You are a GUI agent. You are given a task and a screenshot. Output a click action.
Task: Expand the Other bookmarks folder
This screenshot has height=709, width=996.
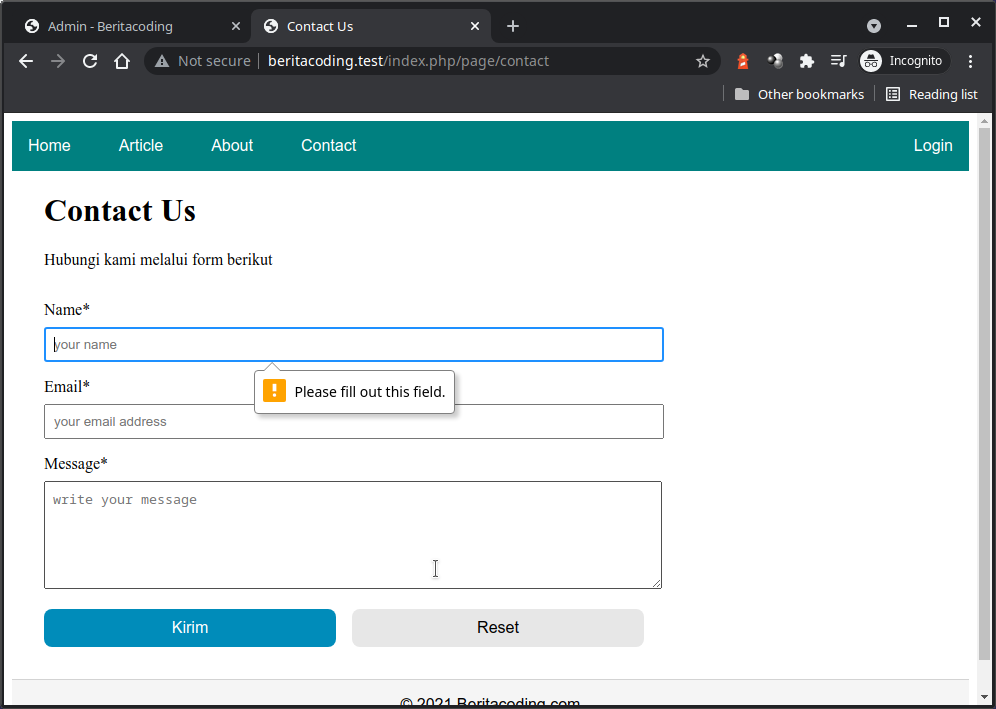[x=798, y=94]
